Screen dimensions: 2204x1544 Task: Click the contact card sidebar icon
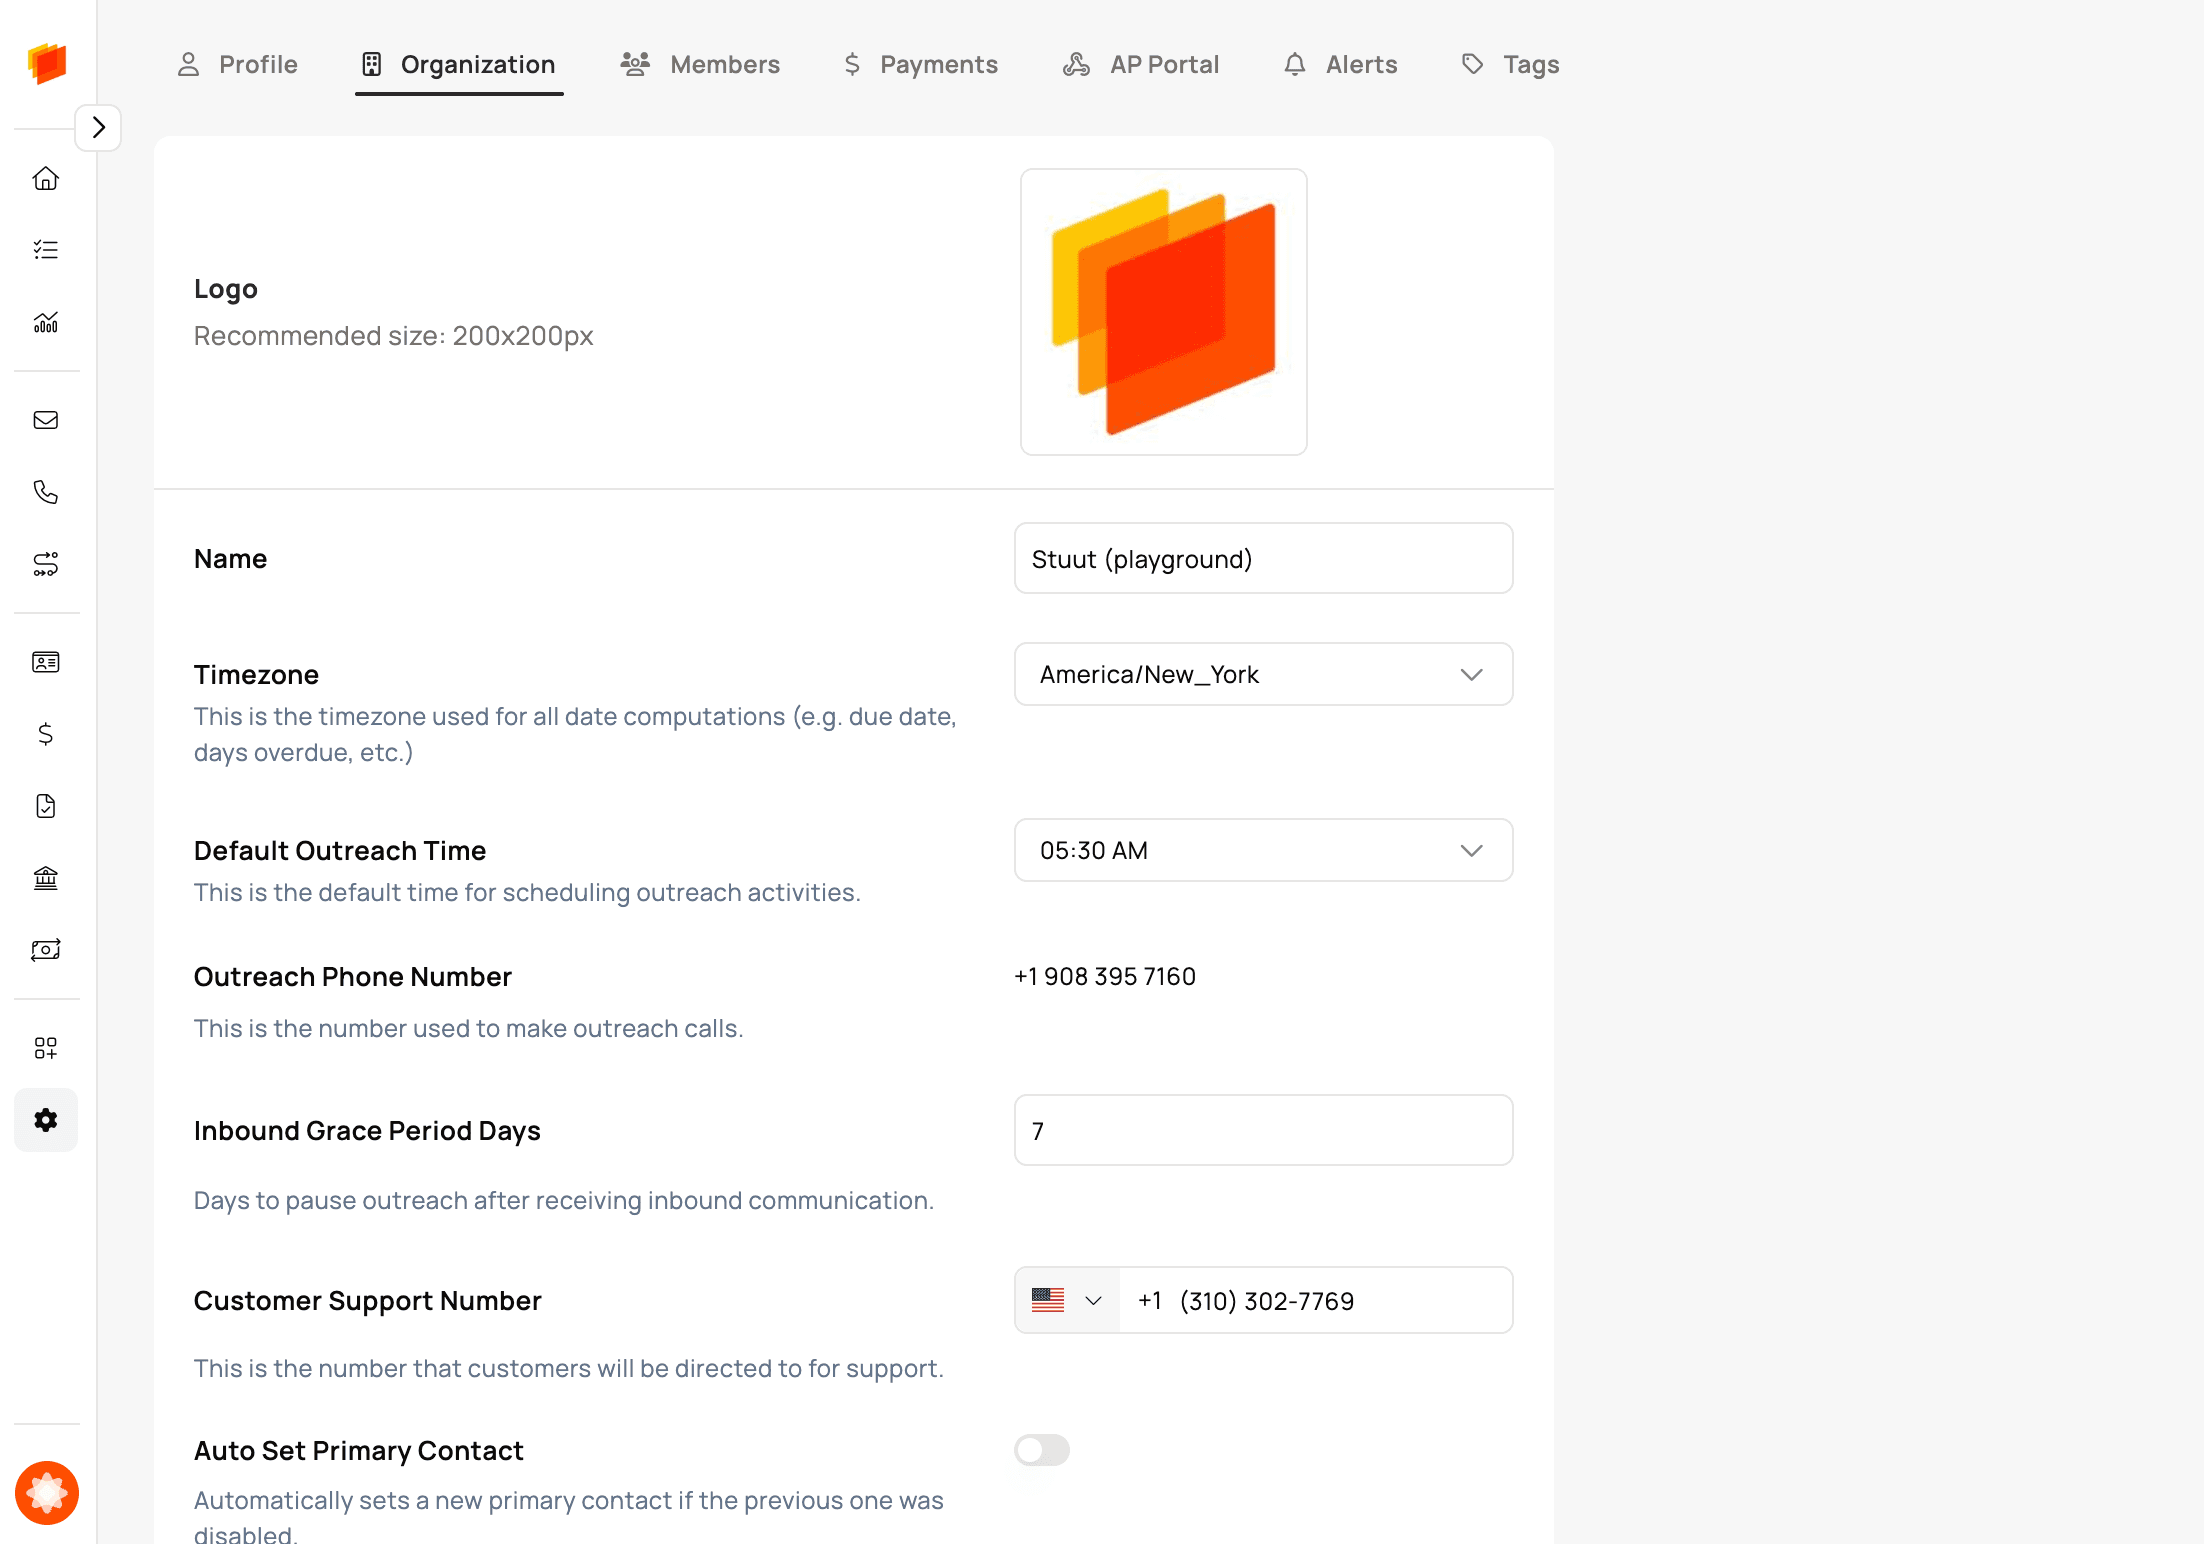[x=46, y=662]
